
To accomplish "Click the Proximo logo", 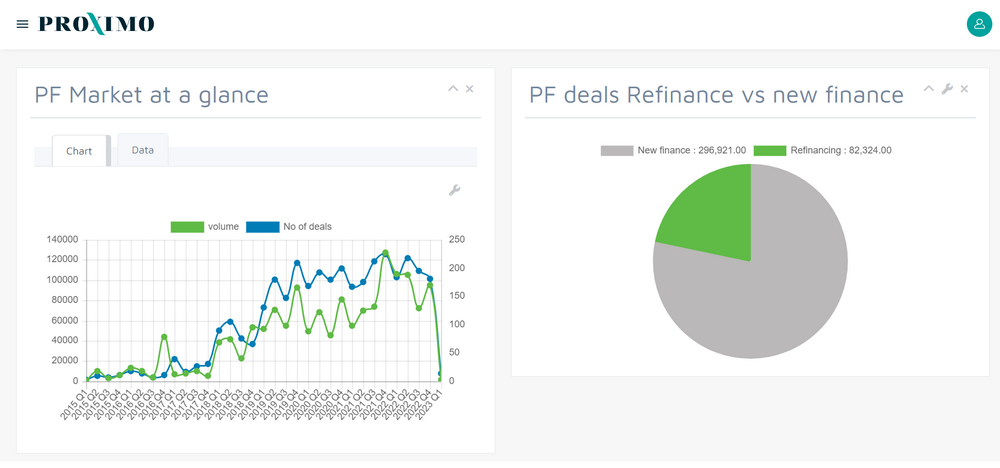I will (97, 24).
